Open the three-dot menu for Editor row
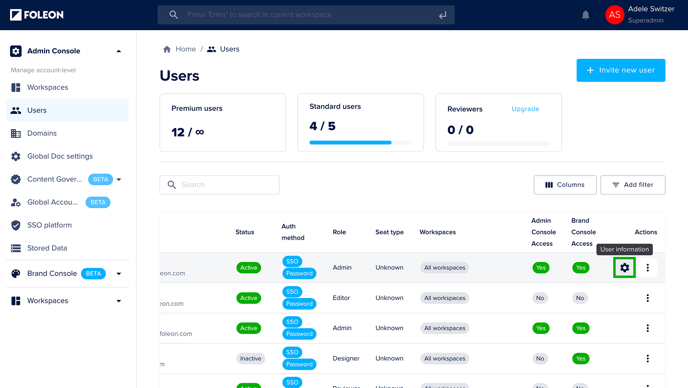Image resolution: width=688 pixels, height=388 pixels. pyautogui.click(x=647, y=298)
